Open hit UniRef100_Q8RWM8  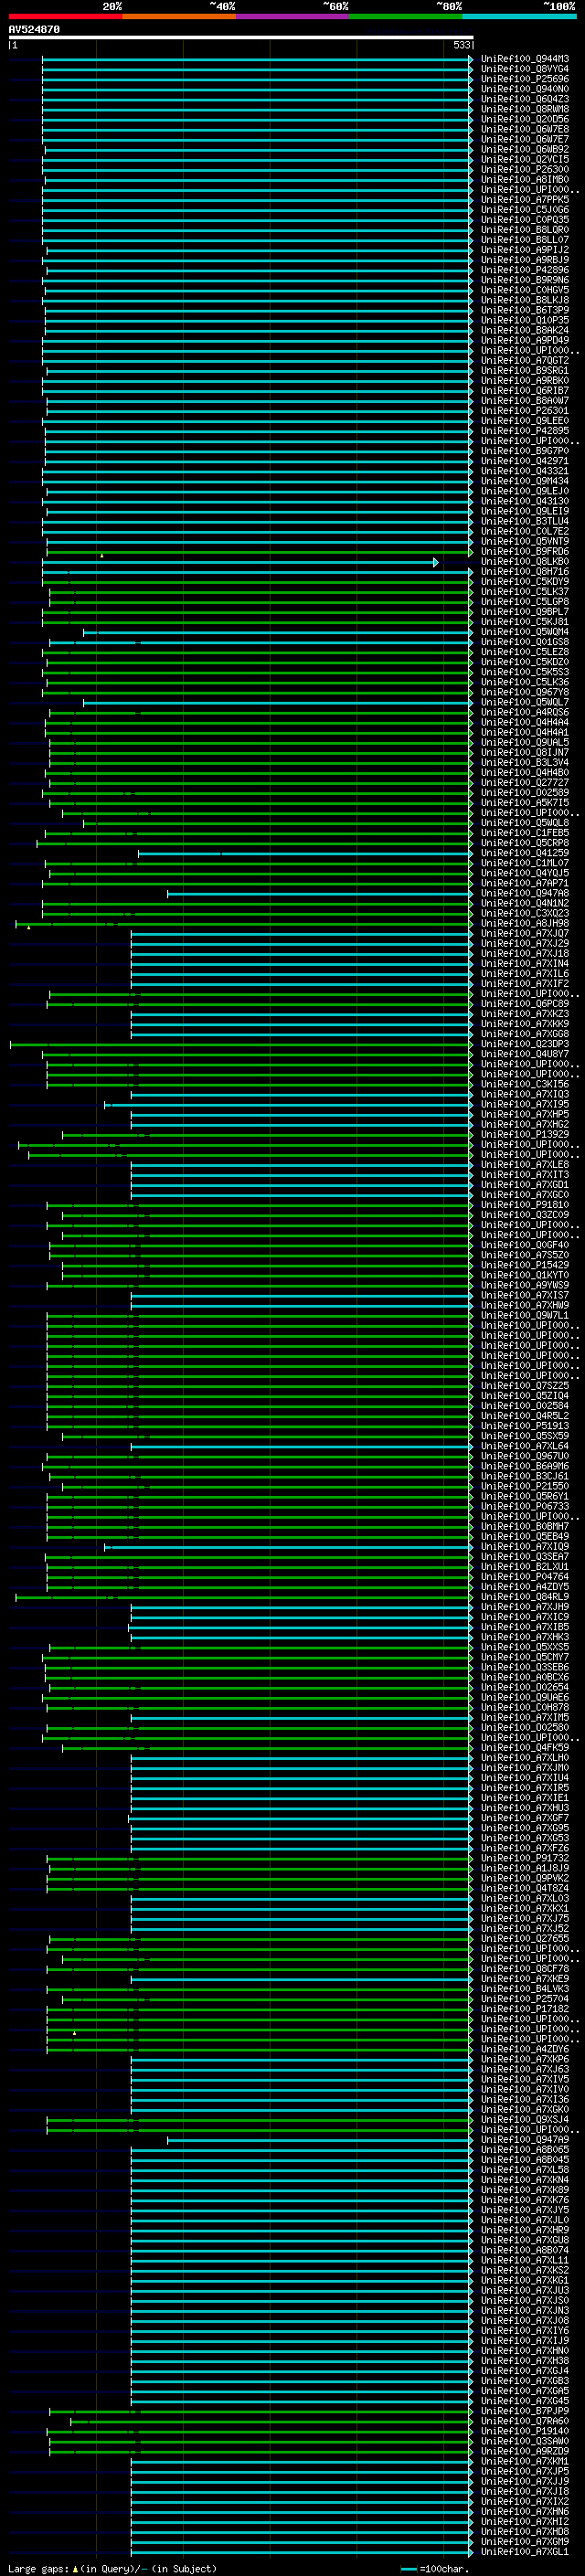[x=525, y=109]
